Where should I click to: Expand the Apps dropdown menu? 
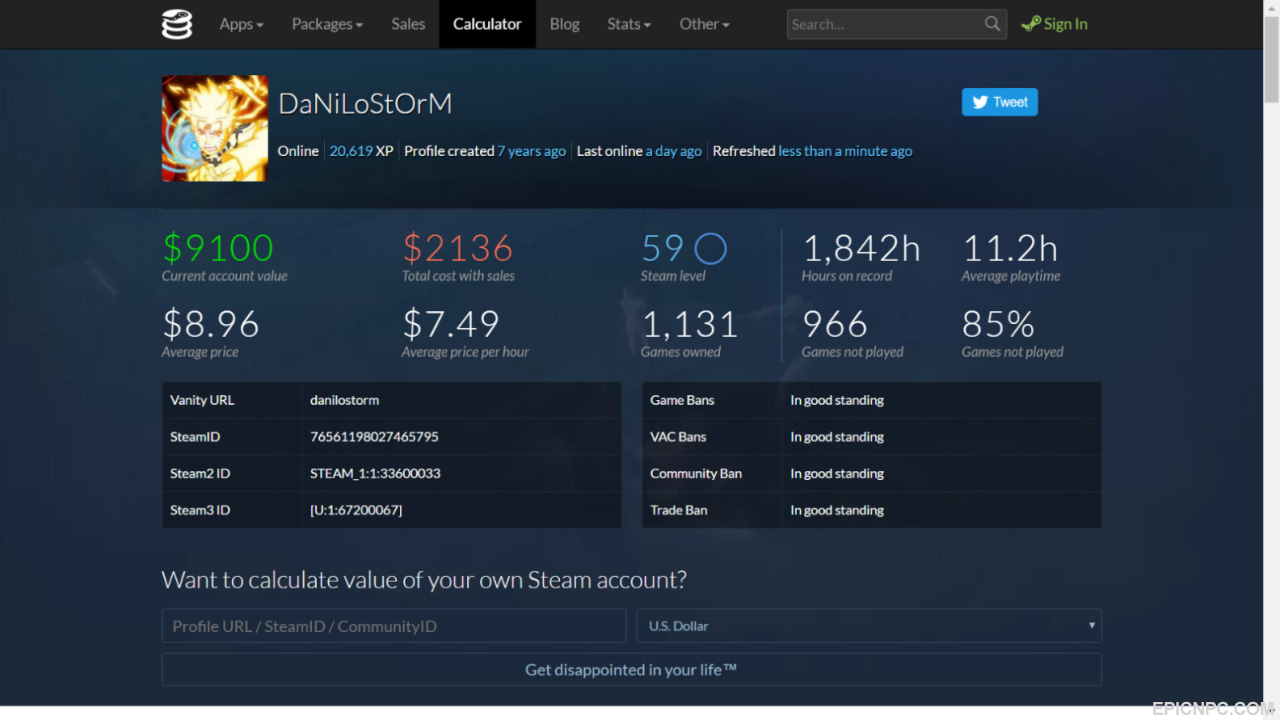coord(241,24)
